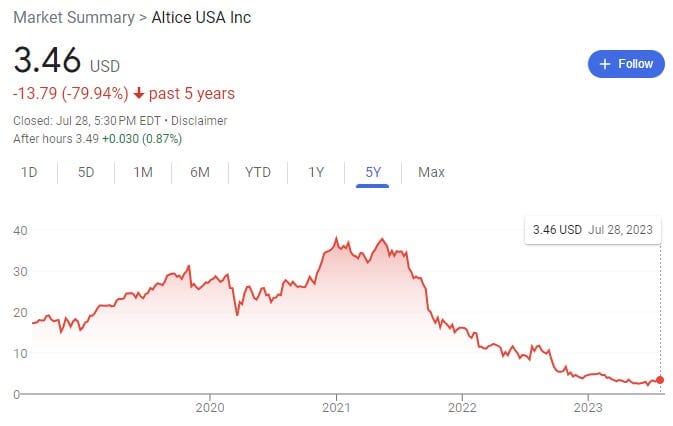Show the 1M chart view
Image resolution: width=673 pixels, height=426 pixels.
tap(143, 172)
